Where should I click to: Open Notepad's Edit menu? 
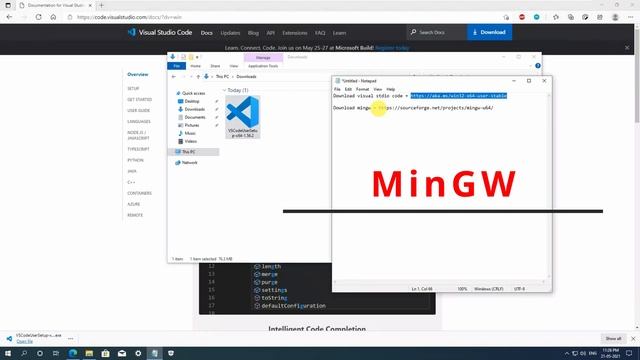(348, 89)
